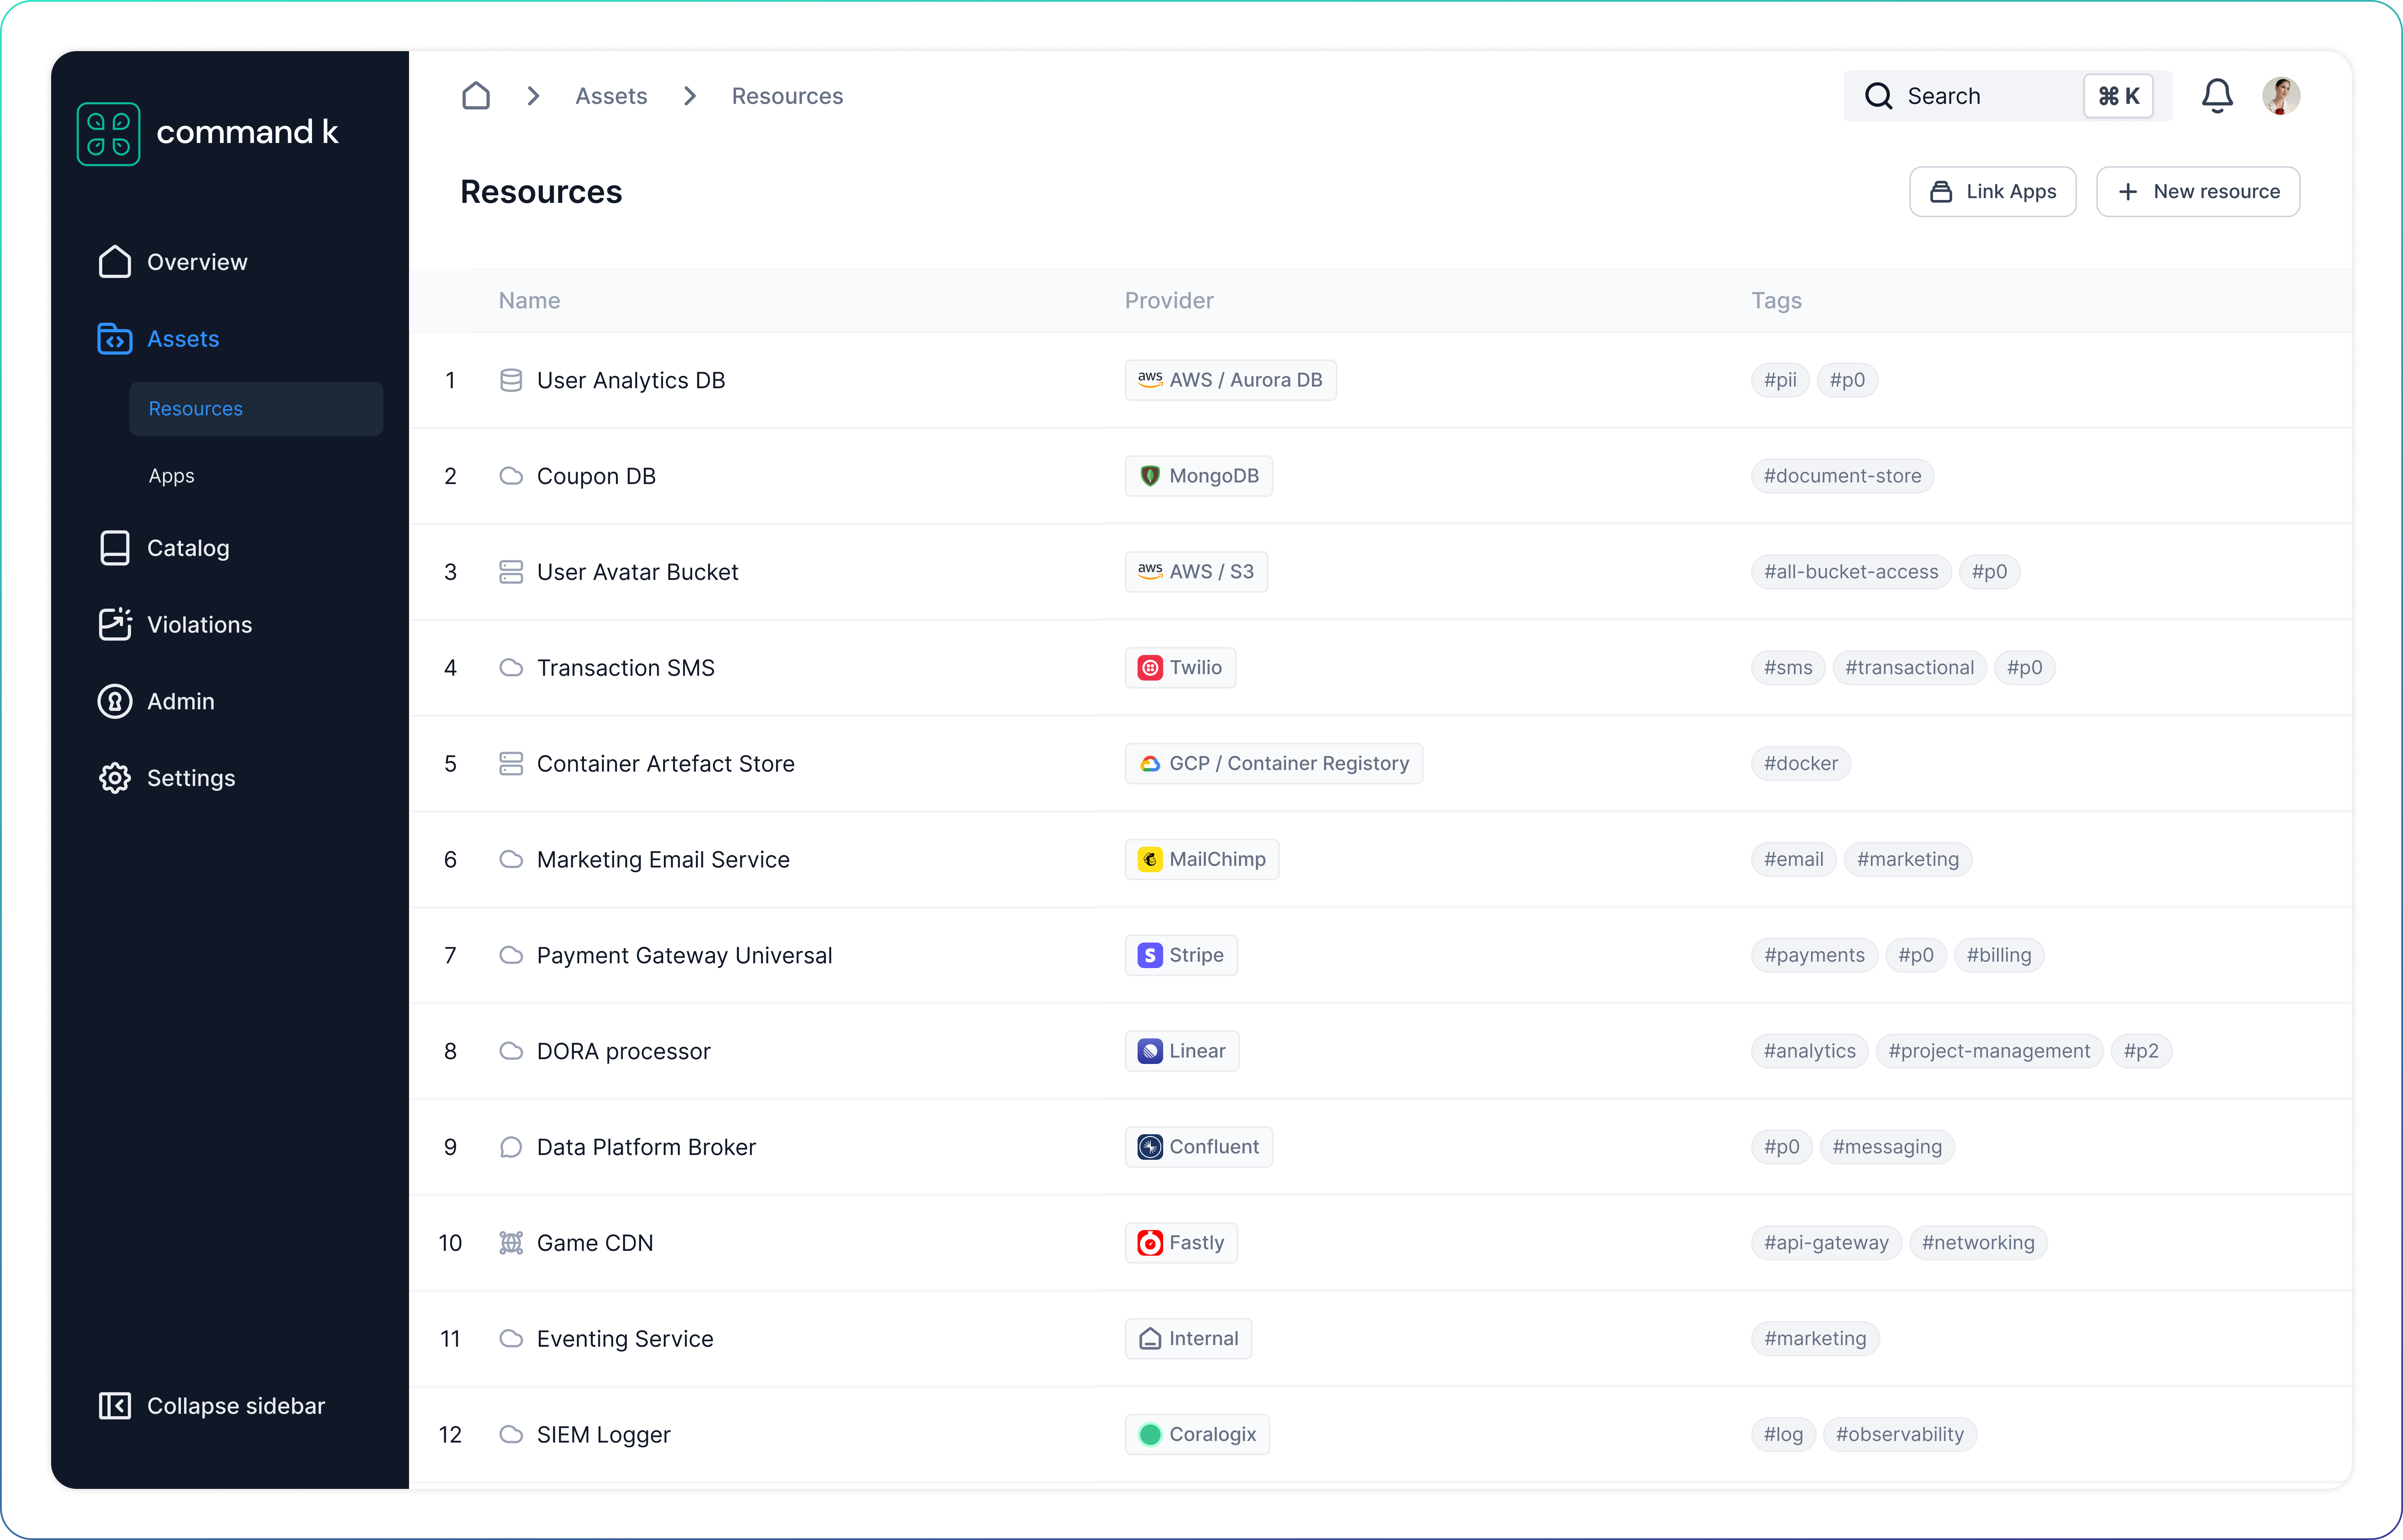This screenshot has height=1540, width=2403.
Task: Click the #all-bucket-access tag
Action: tap(1851, 572)
